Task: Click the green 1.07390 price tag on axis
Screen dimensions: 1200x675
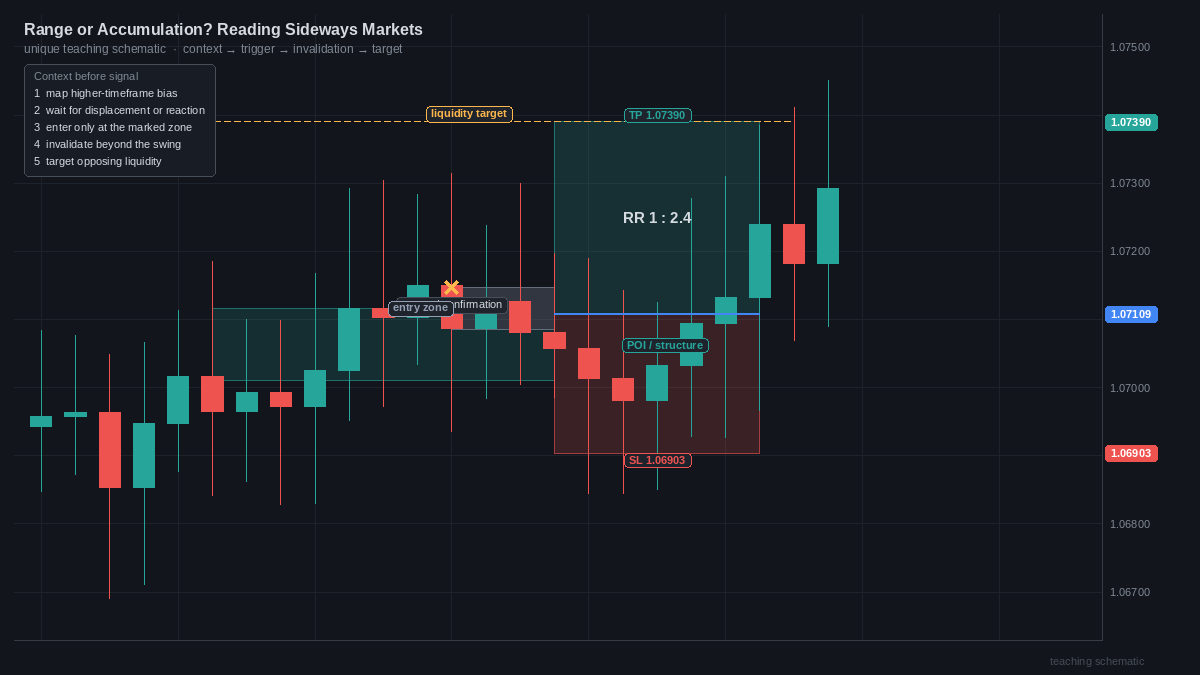Action: (1131, 122)
